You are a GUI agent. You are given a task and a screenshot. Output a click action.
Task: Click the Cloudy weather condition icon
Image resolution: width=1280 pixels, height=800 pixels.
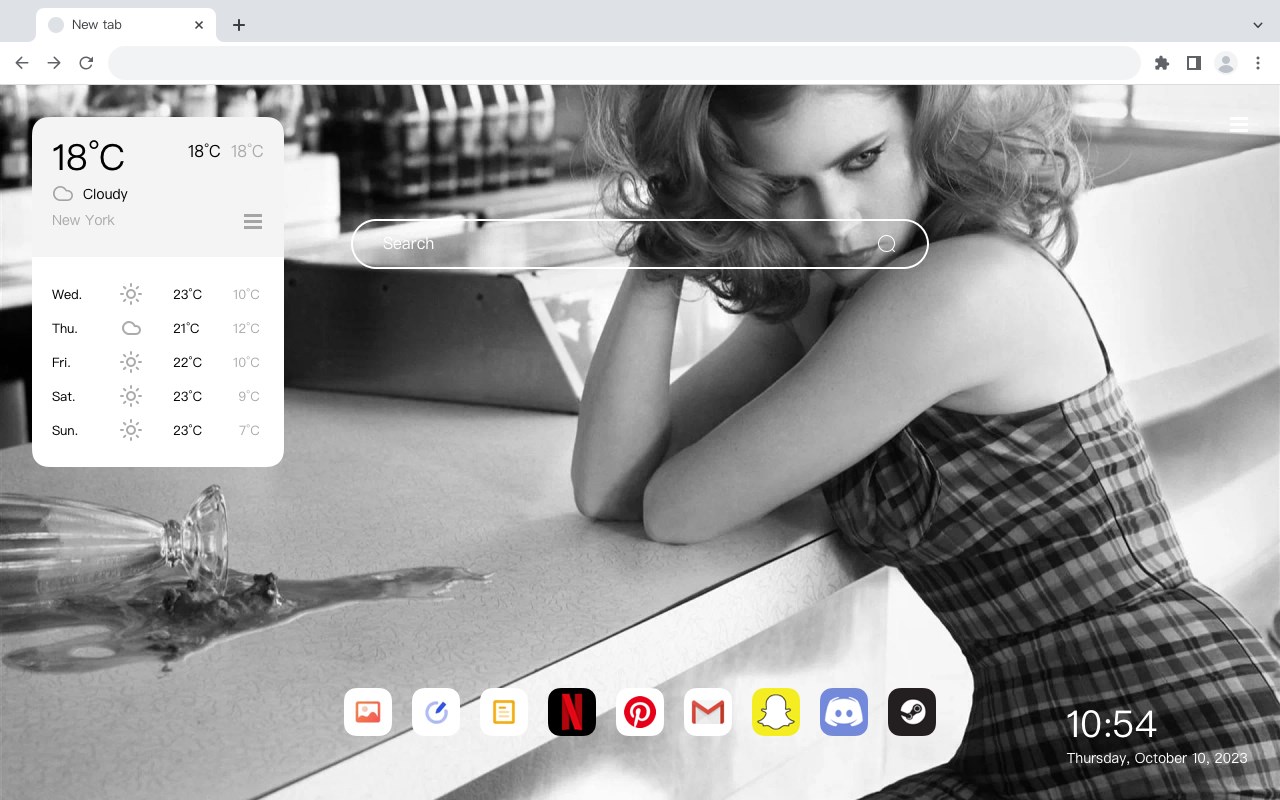[x=63, y=194]
